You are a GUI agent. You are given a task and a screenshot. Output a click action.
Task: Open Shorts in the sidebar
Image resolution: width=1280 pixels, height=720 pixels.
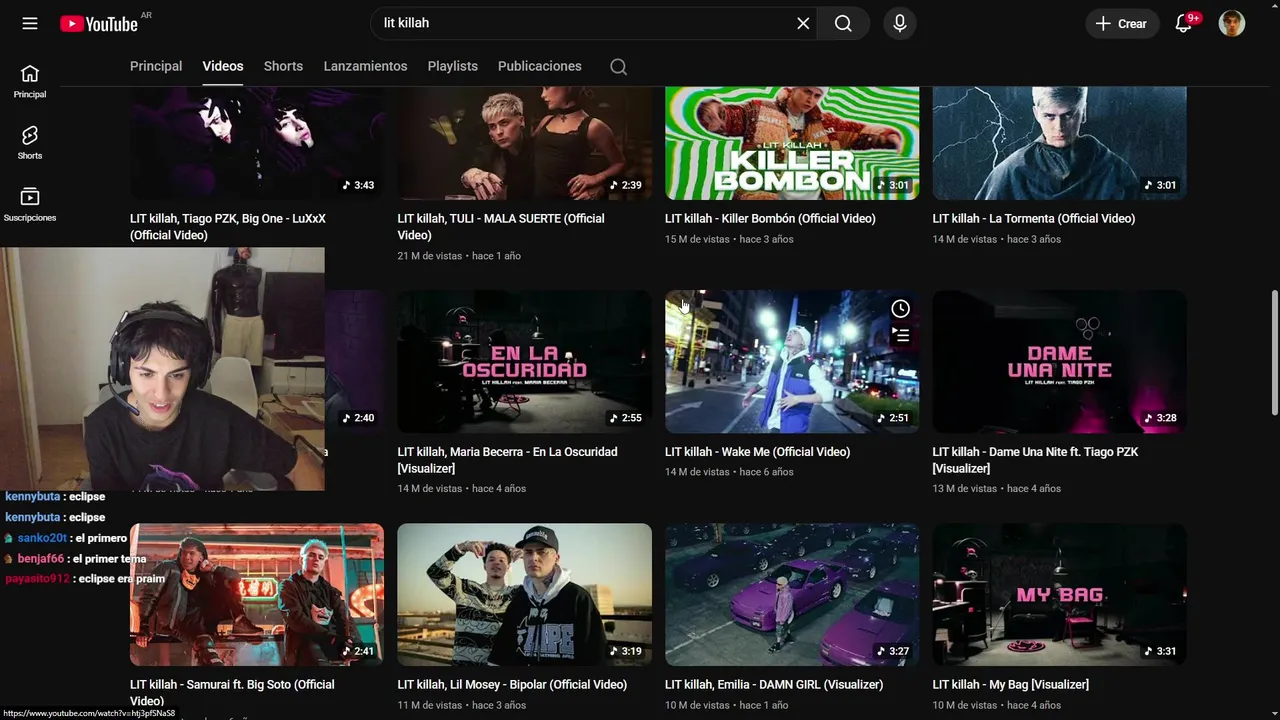click(x=30, y=143)
